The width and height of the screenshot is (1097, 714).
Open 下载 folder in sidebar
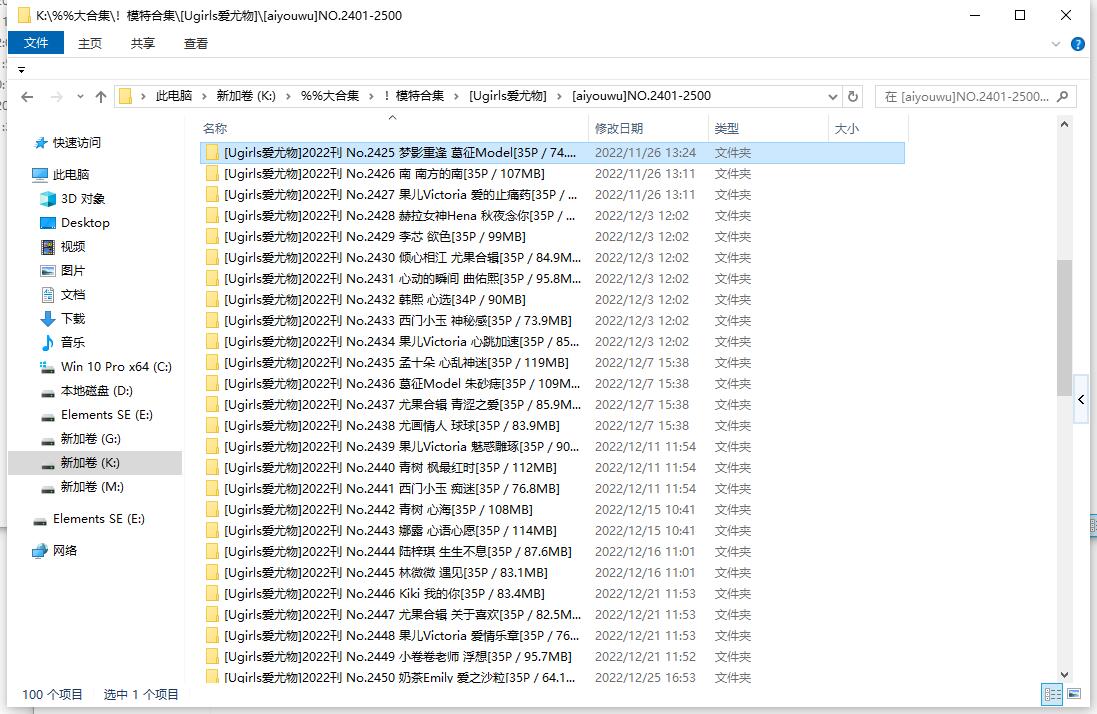(73, 318)
